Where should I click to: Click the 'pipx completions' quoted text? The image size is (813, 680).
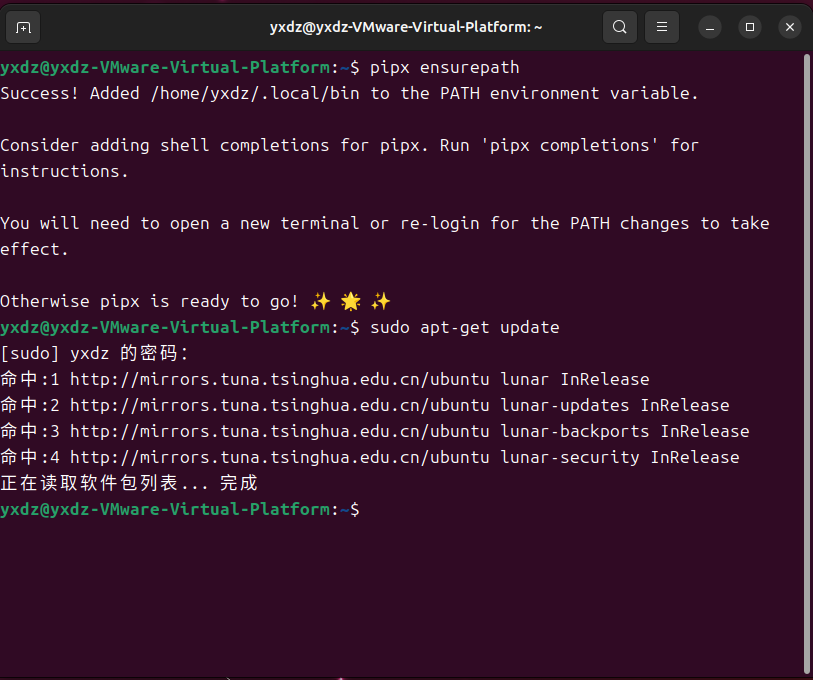click(569, 145)
